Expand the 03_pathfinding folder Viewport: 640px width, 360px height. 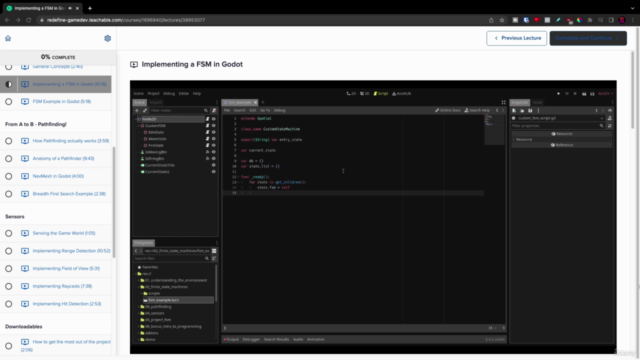pyautogui.click(x=138, y=307)
